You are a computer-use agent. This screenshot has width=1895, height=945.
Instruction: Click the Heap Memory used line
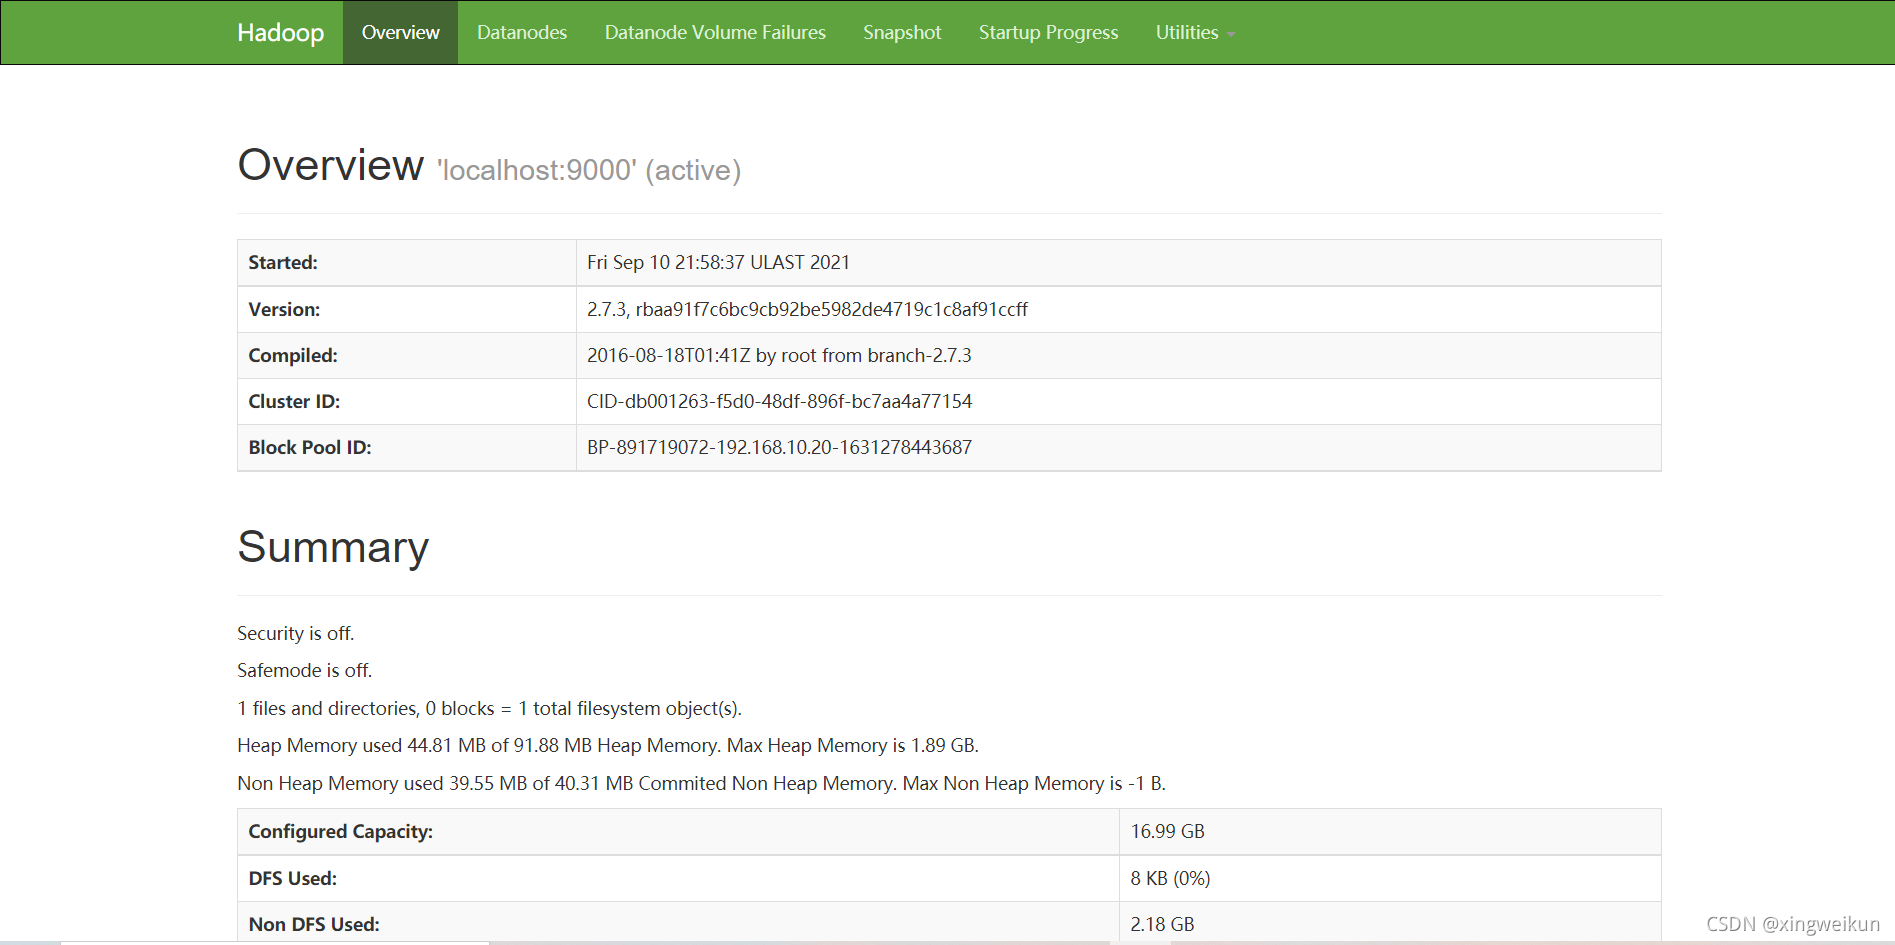[x=608, y=745]
